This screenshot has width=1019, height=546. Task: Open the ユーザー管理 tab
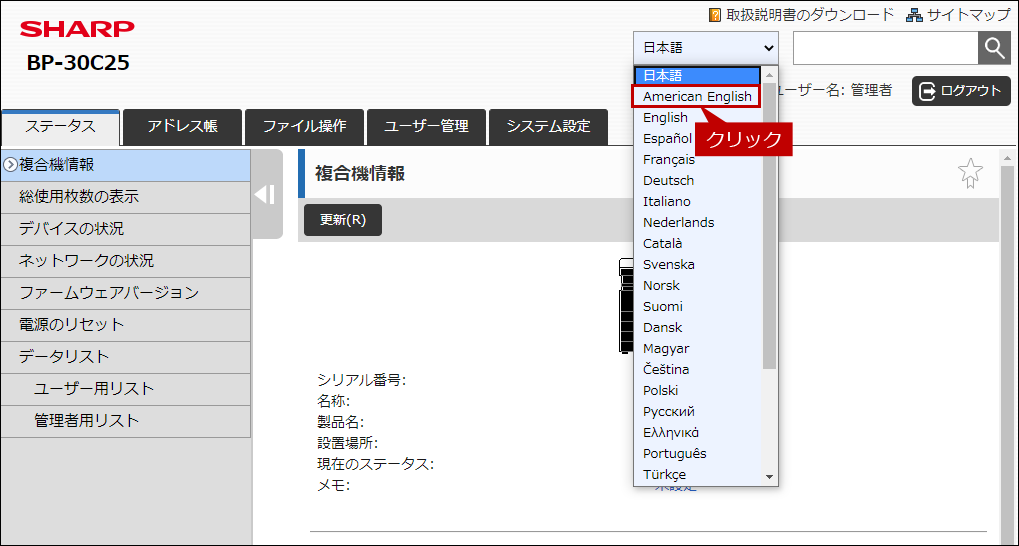coord(426,127)
